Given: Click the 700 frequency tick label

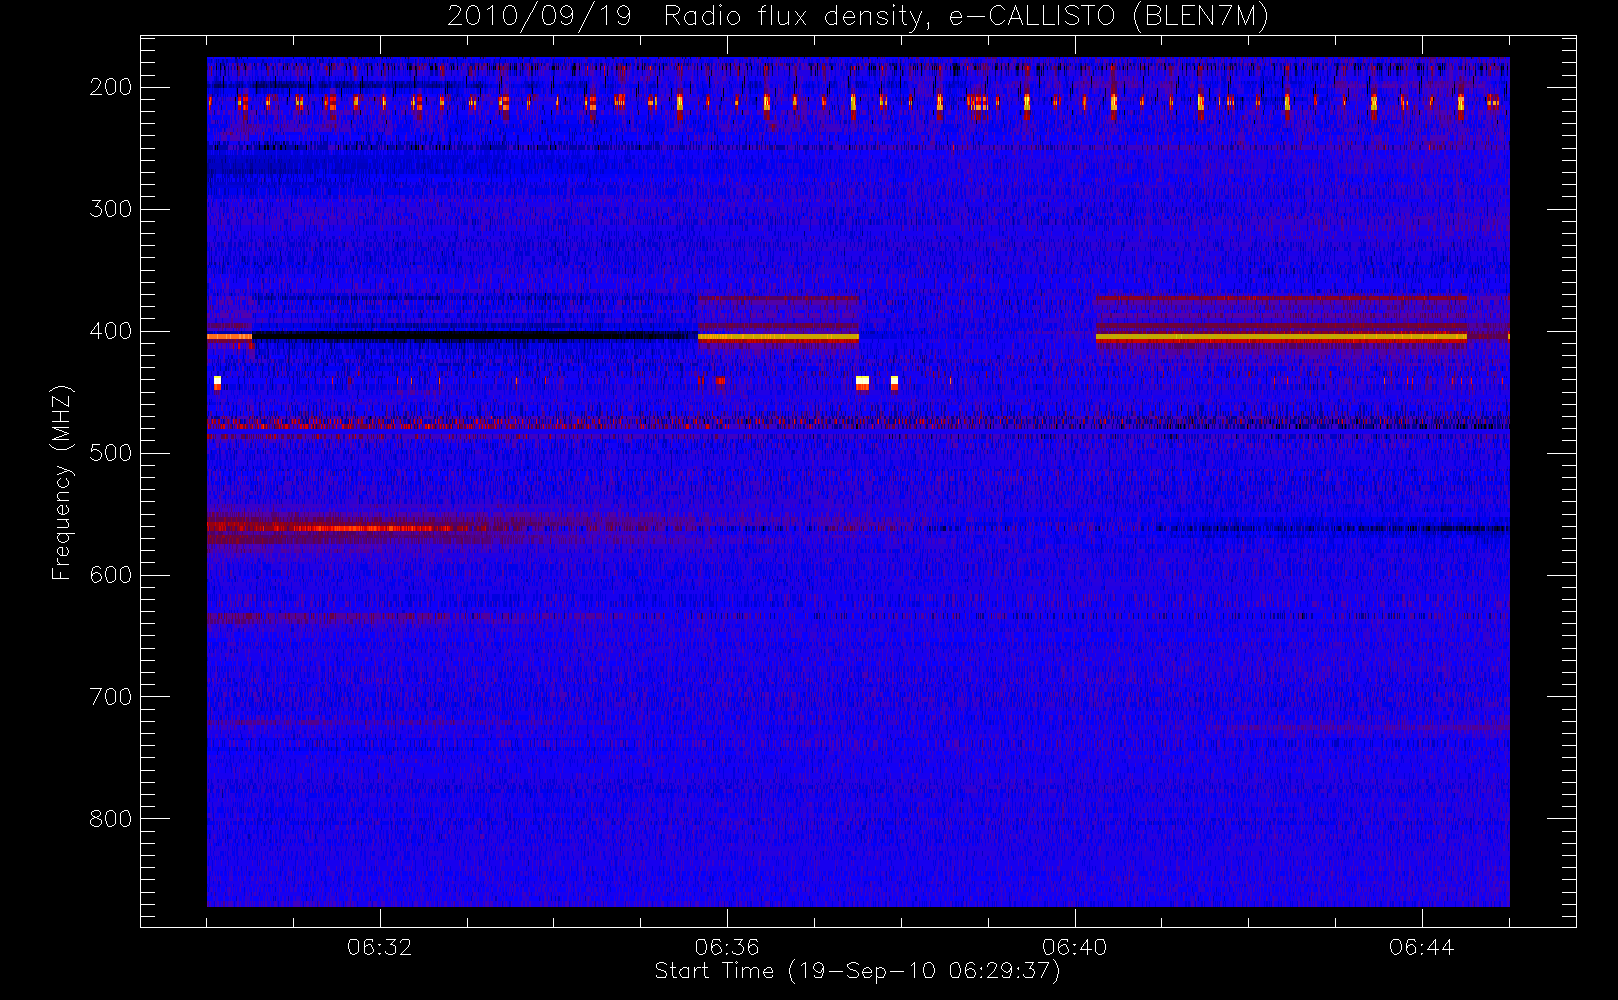Looking at the screenshot, I should pos(111,697).
